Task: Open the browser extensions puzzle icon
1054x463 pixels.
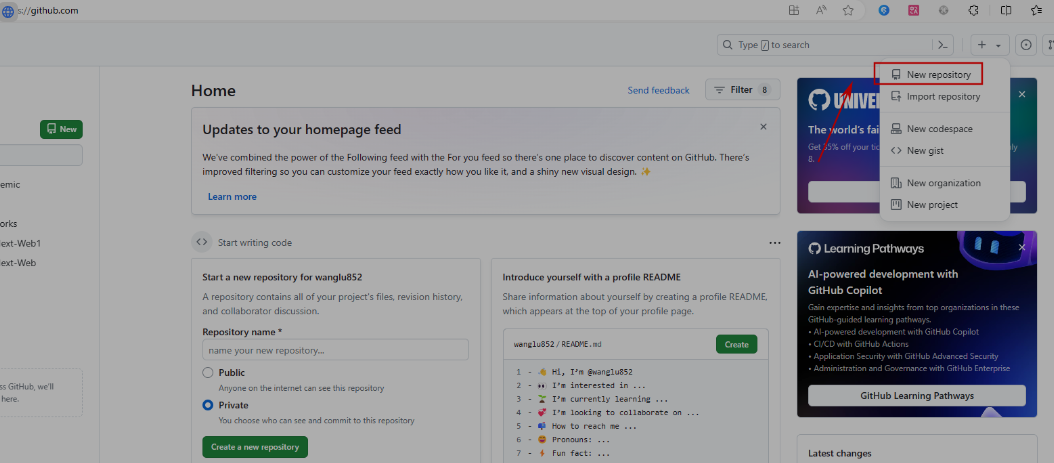Action: point(975,10)
